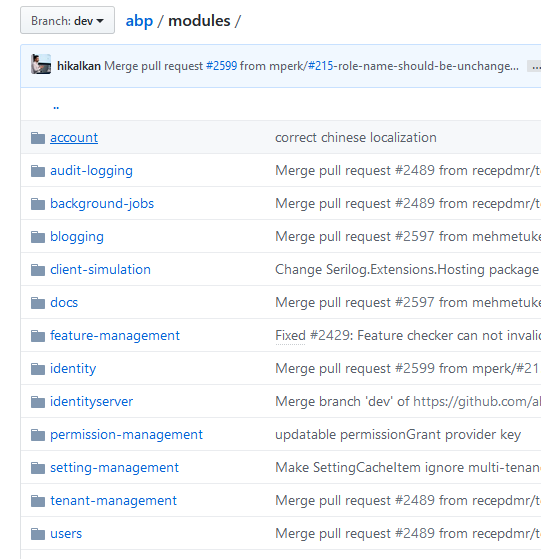Click the users folder icon

(x=38, y=534)
